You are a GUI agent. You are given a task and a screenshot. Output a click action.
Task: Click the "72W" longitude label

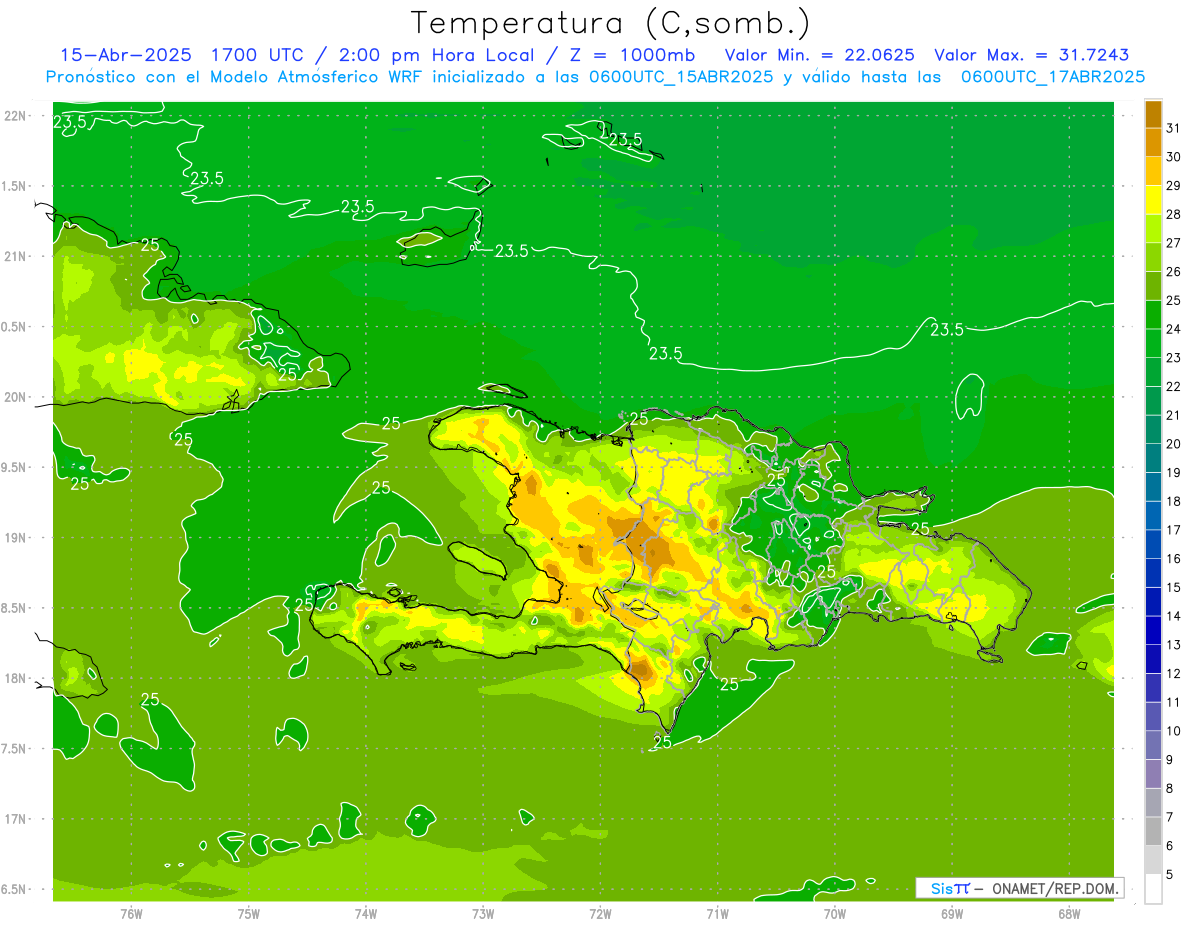pyautogui.click(x=600, y=914)
